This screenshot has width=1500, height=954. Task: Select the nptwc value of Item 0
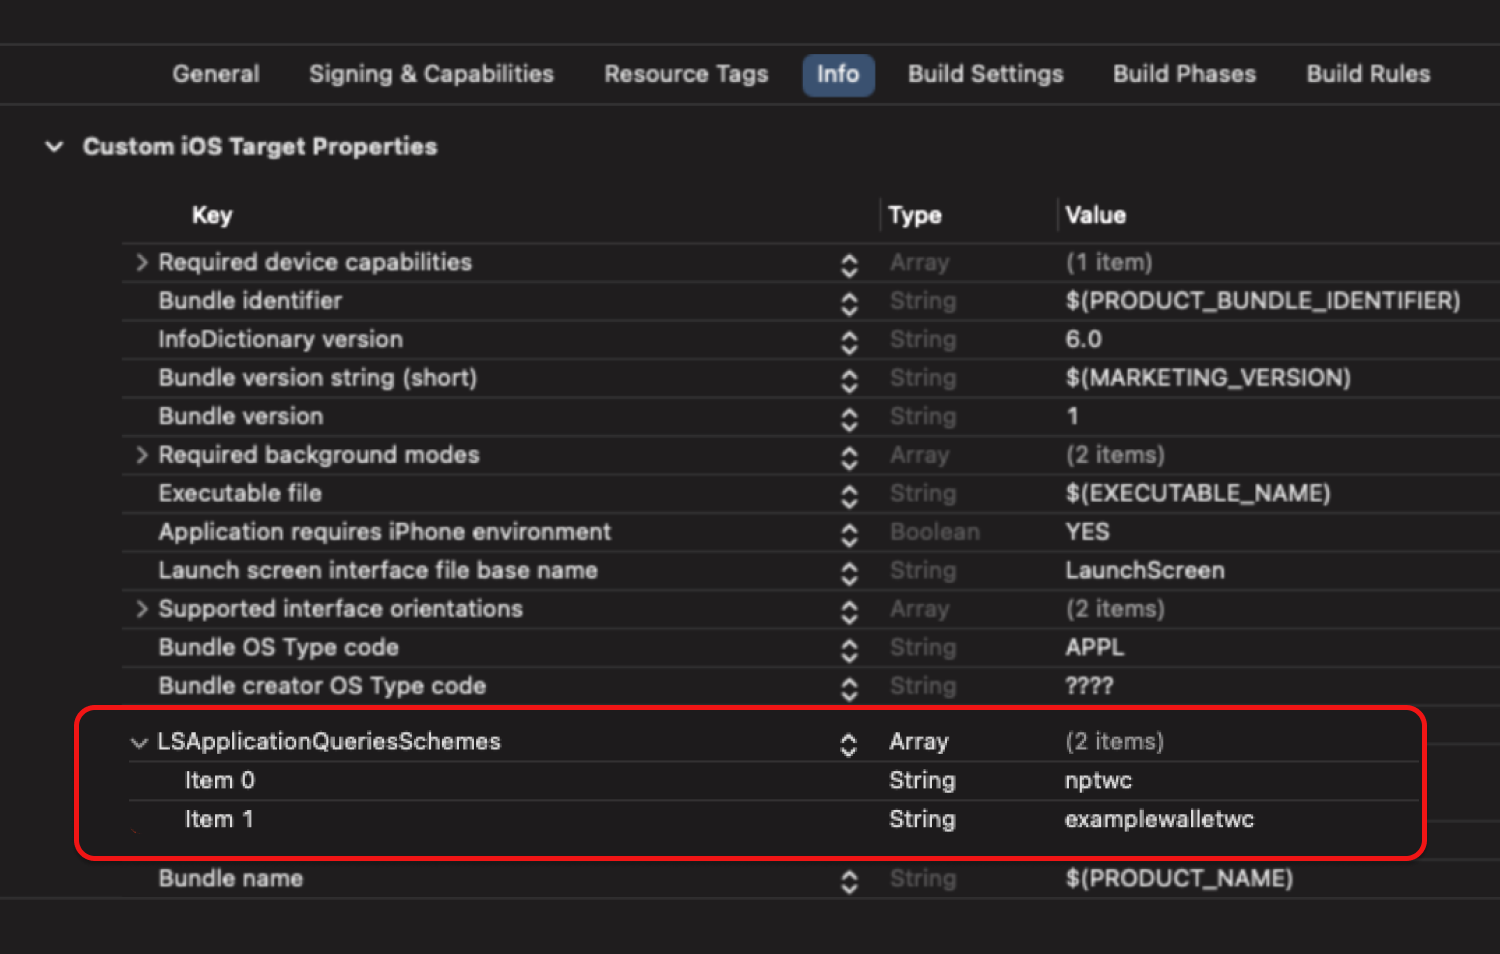[1098, 781]
